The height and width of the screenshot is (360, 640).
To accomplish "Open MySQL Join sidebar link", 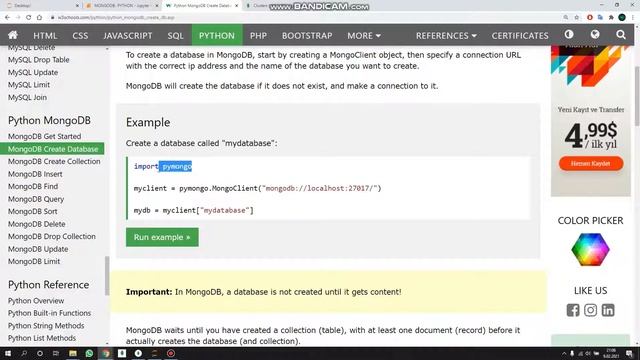I will [x=27, y=98].
